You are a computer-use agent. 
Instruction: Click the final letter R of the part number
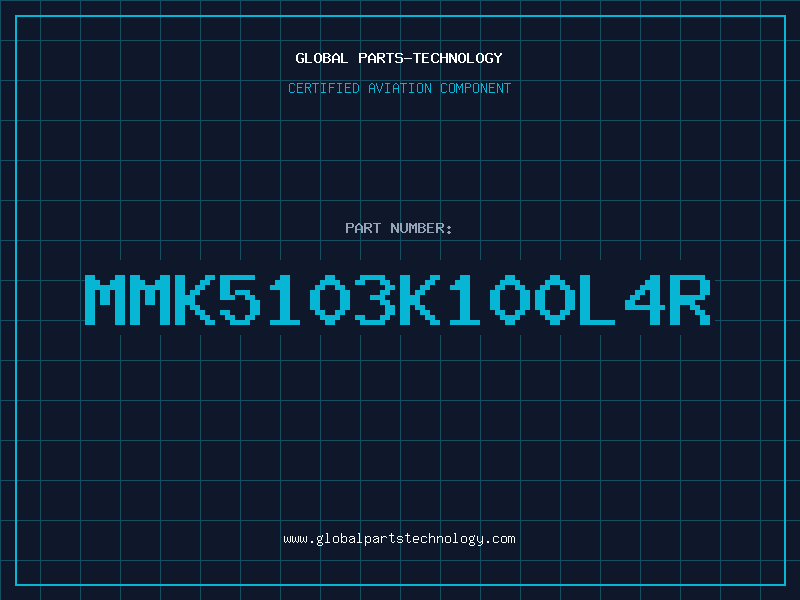pyautogui.click(x=690, y=299)
